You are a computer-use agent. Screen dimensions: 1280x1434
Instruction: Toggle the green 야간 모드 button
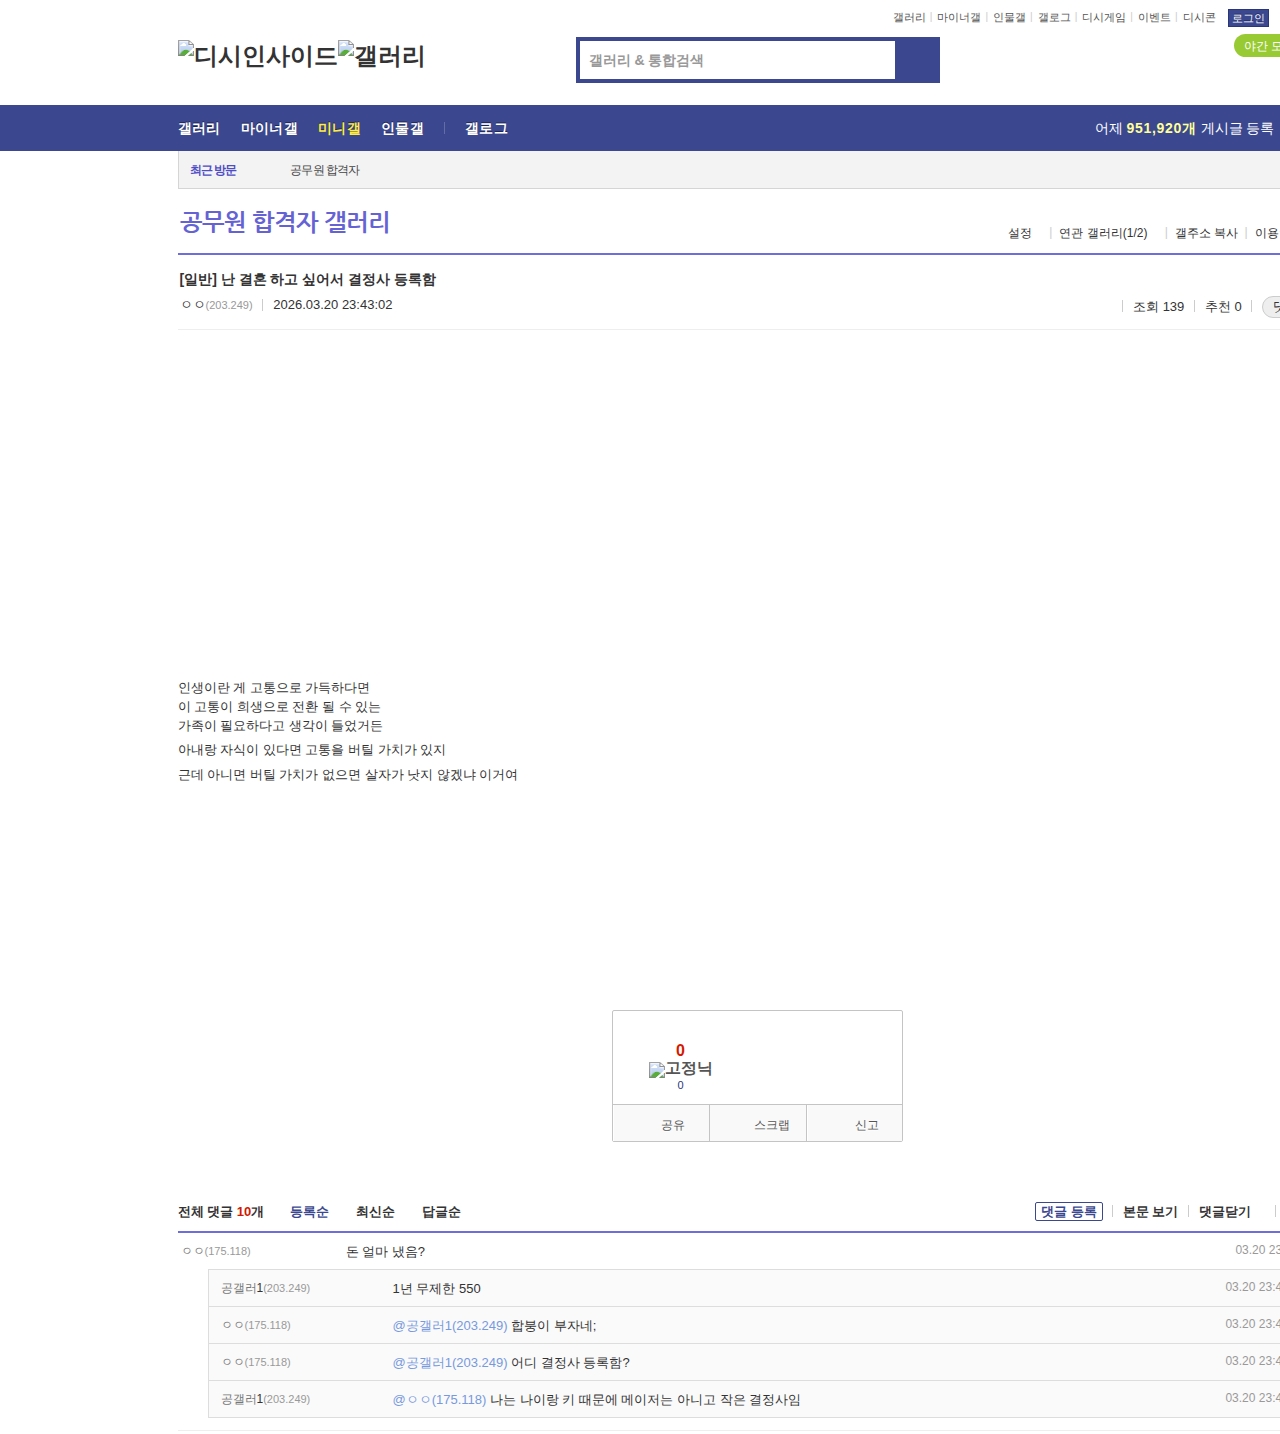click(x=1258, y=46)
